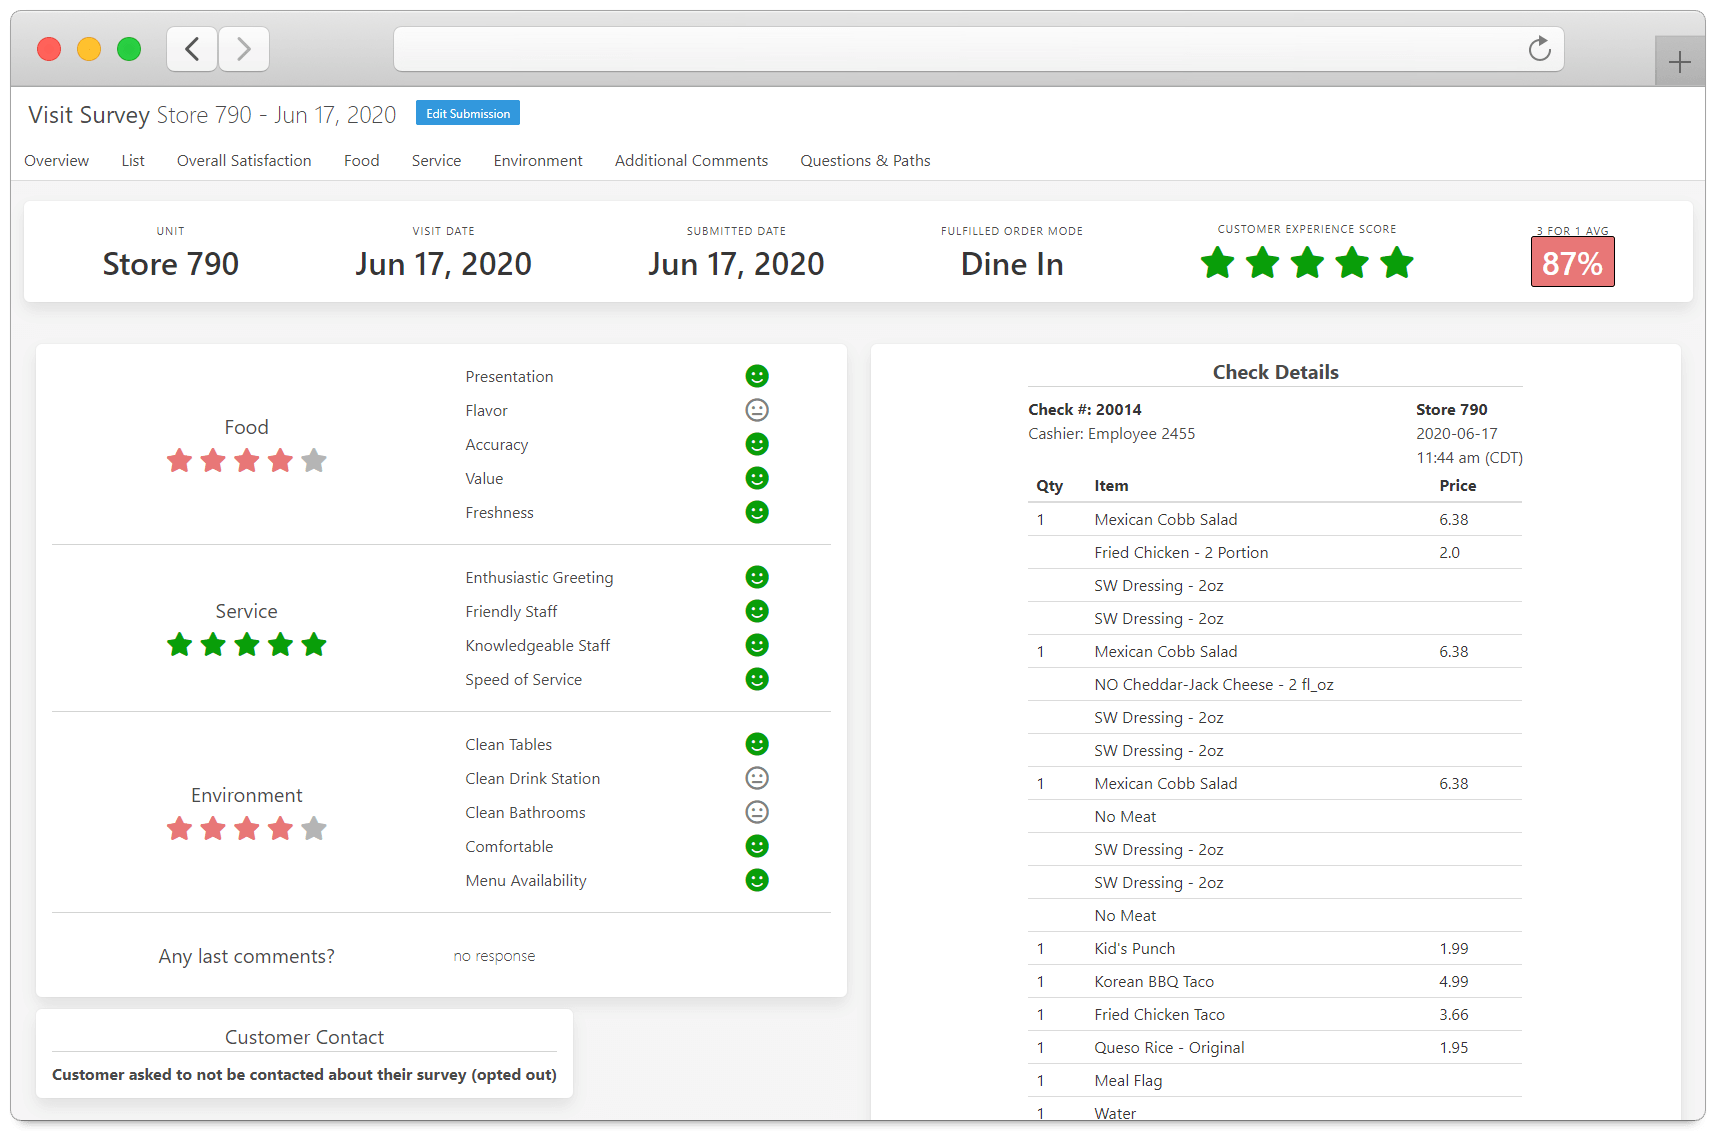Click the browser reload icon
The image size is (1716, 1131).
(1539, 48)
